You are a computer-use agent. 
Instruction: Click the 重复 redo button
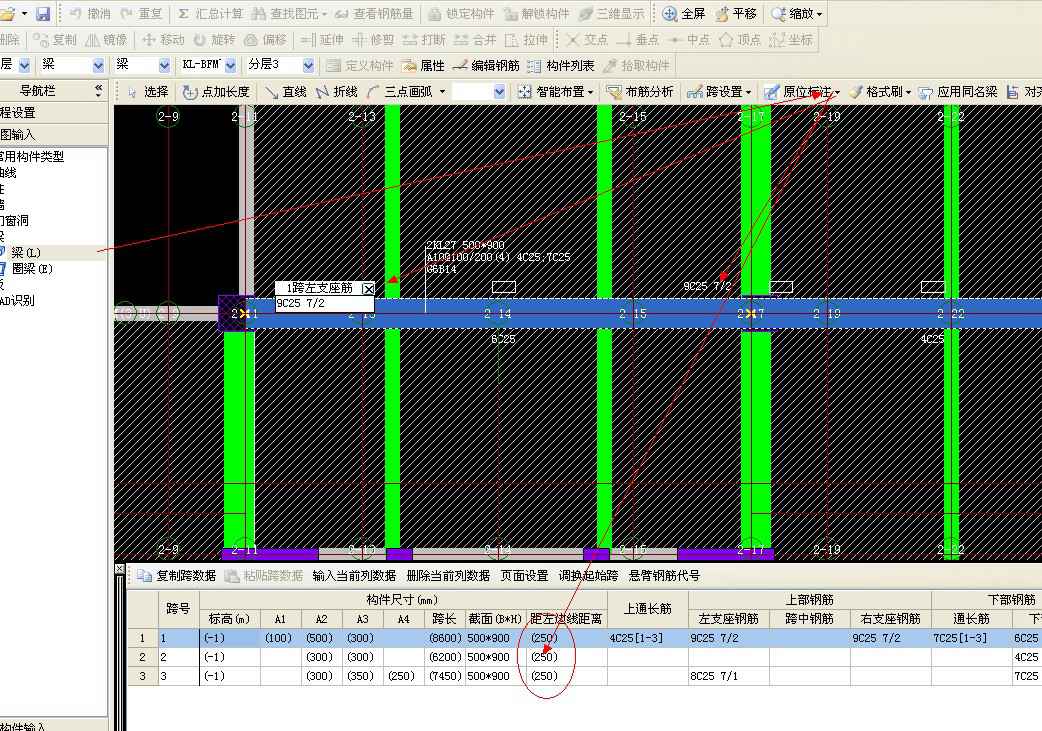pyautogui.click(x=141, y=13)
